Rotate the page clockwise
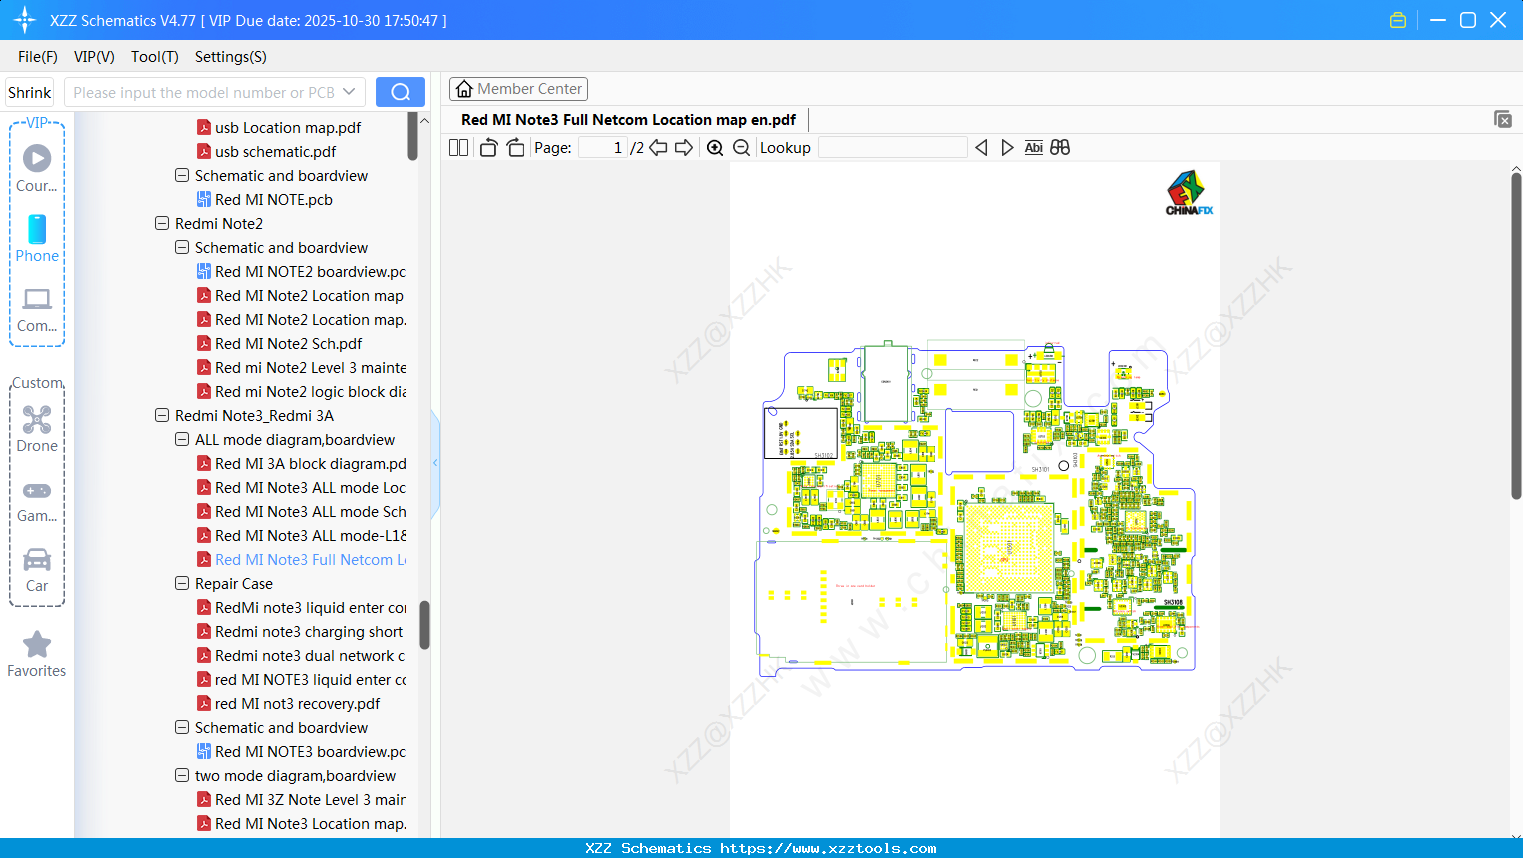 click(x=515, y=148)
